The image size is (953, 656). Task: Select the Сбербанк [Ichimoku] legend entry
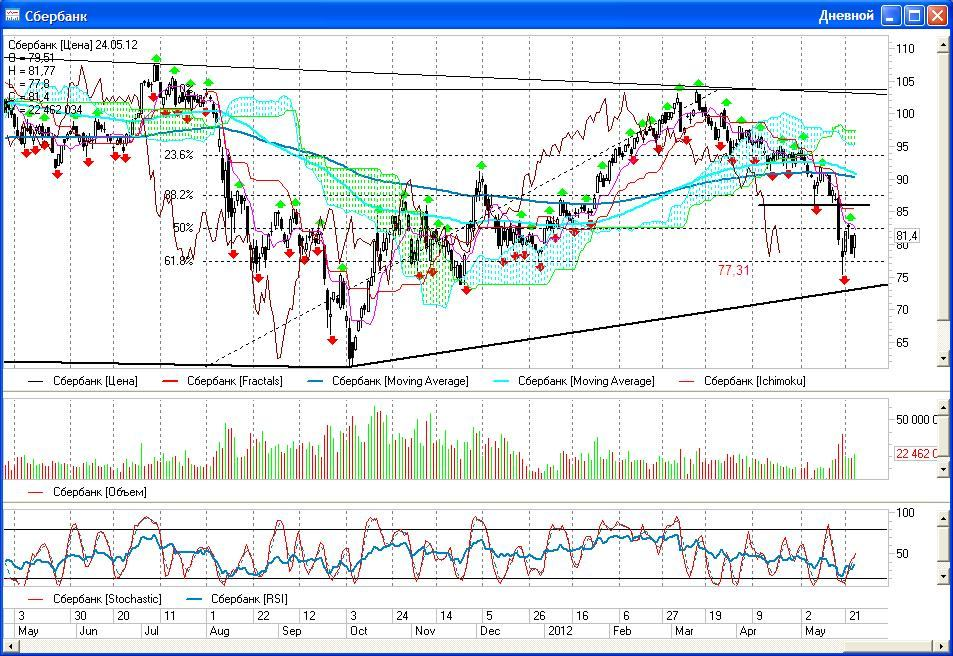(x=743, y=381)
